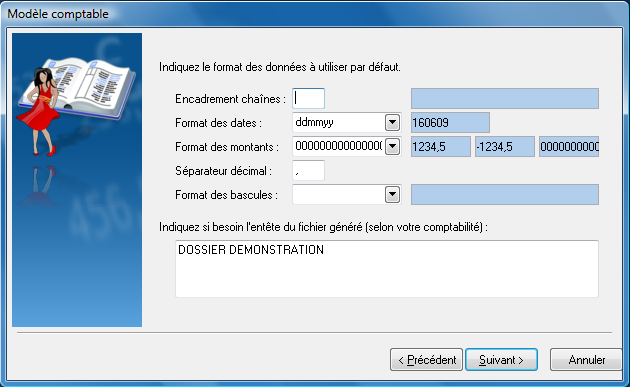Go back with the Précédent button
The height and width of the screenshot is (387, 630).
426,359
